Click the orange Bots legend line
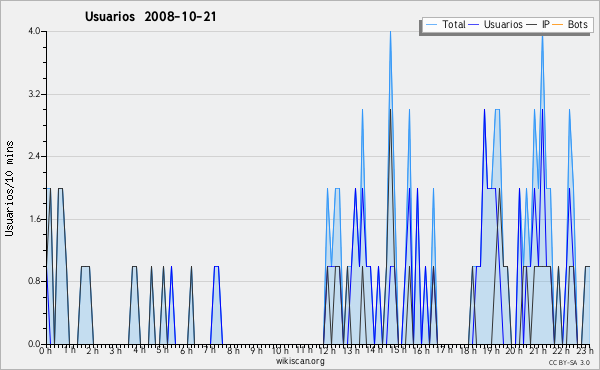The image size is (600, 370). coord(558,24)
